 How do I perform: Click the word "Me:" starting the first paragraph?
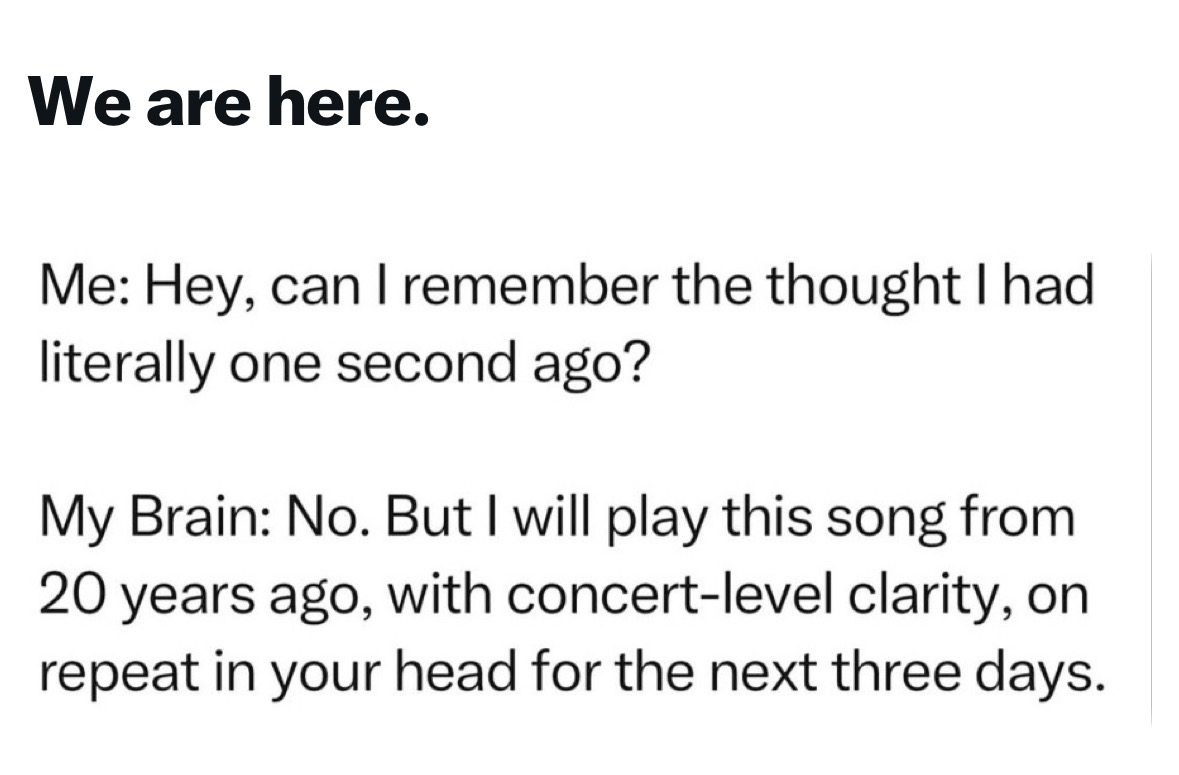click(86, 286)
